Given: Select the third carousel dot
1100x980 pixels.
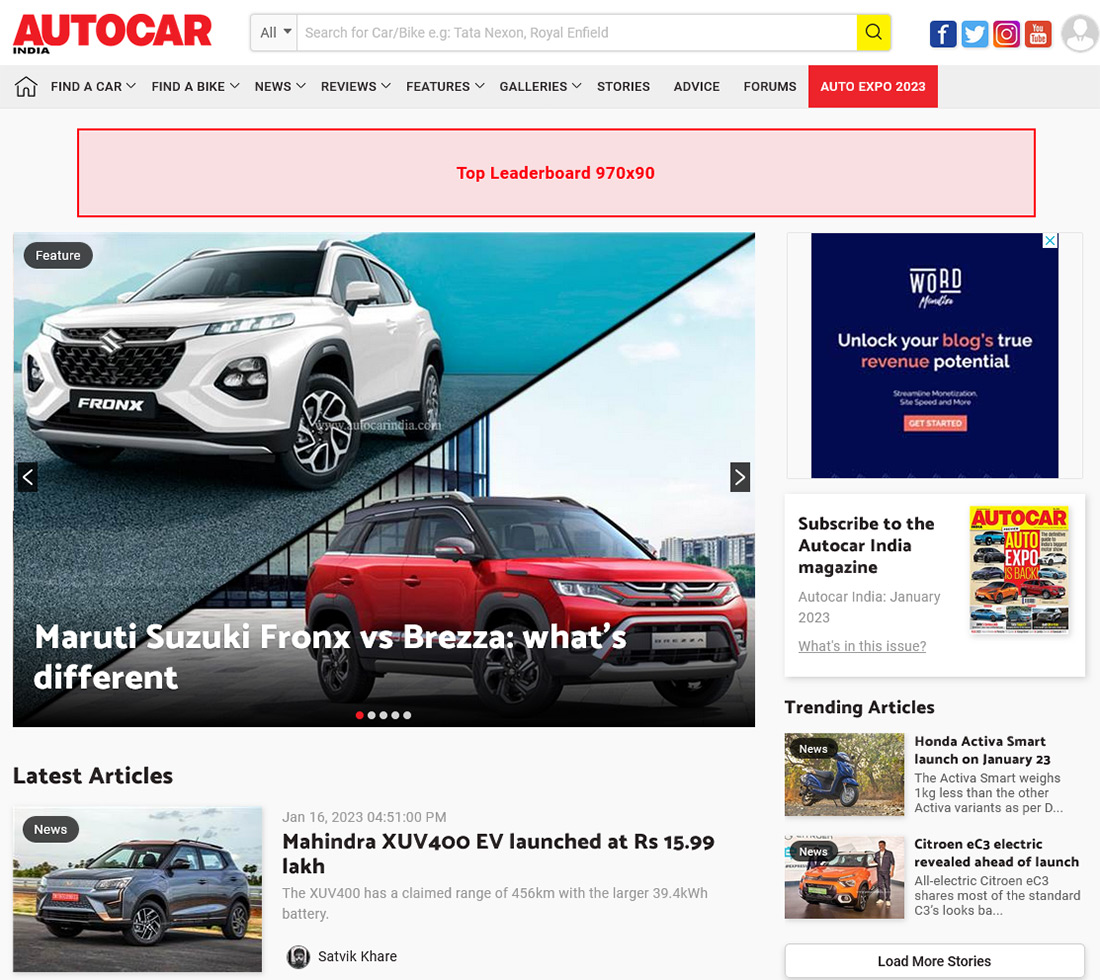Looking at the screenshot, I should pyautogui.click(x=384, y=716).
